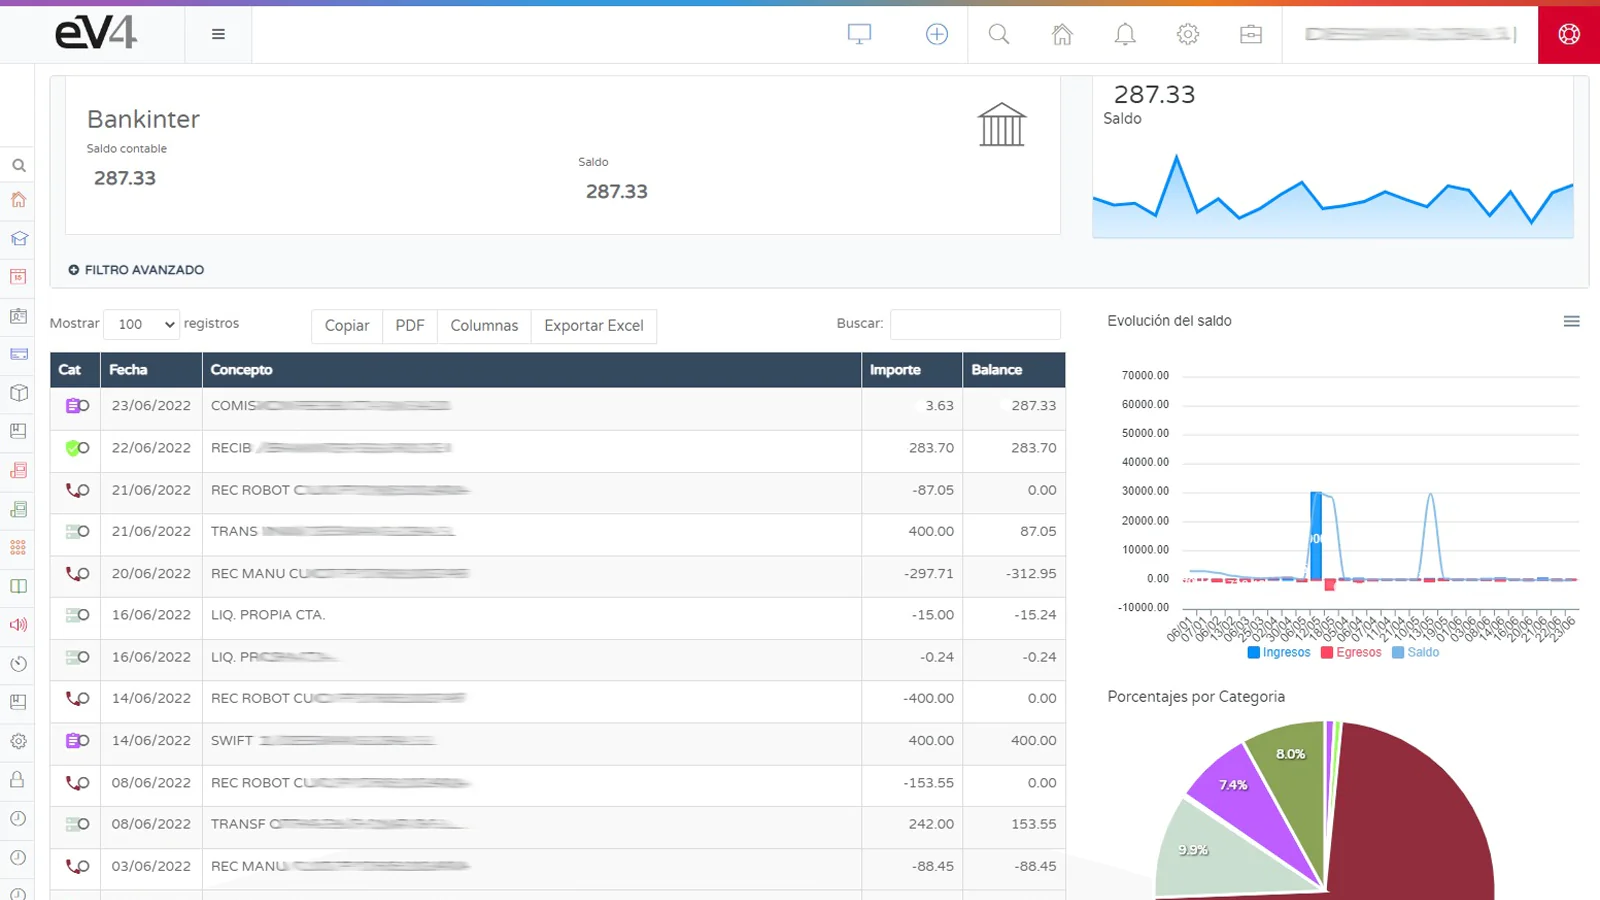This screenshot has height=900, width=1600.
Task: Click into the Buscar search field
Action: point(975,324)
